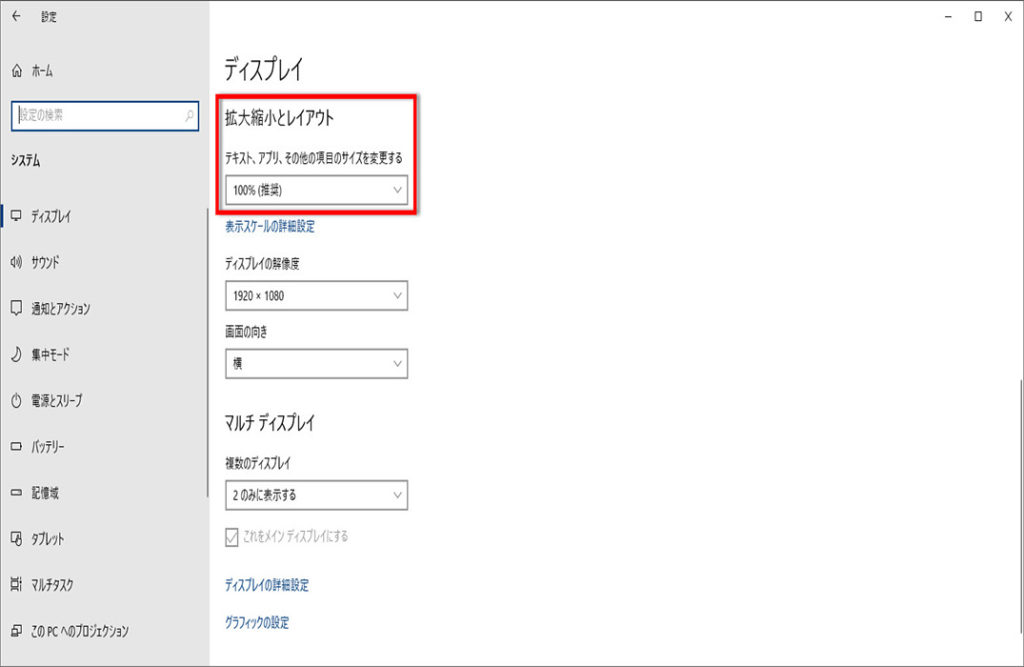Open the 1920 × 1080 resolution dropdown
1024x667 pixels.
click(317, 296)
